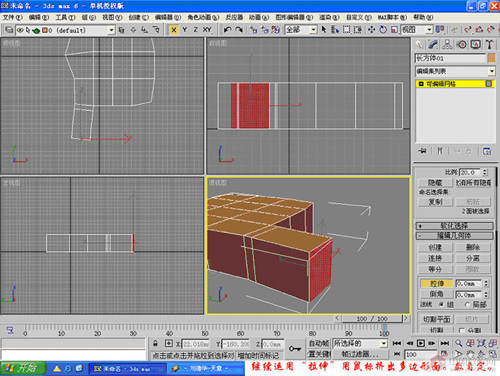Click the highlighted 拉伸 (Extrude) button
Image resolution: width=500 pixels, height=376 pixels.
coord(436,284)
